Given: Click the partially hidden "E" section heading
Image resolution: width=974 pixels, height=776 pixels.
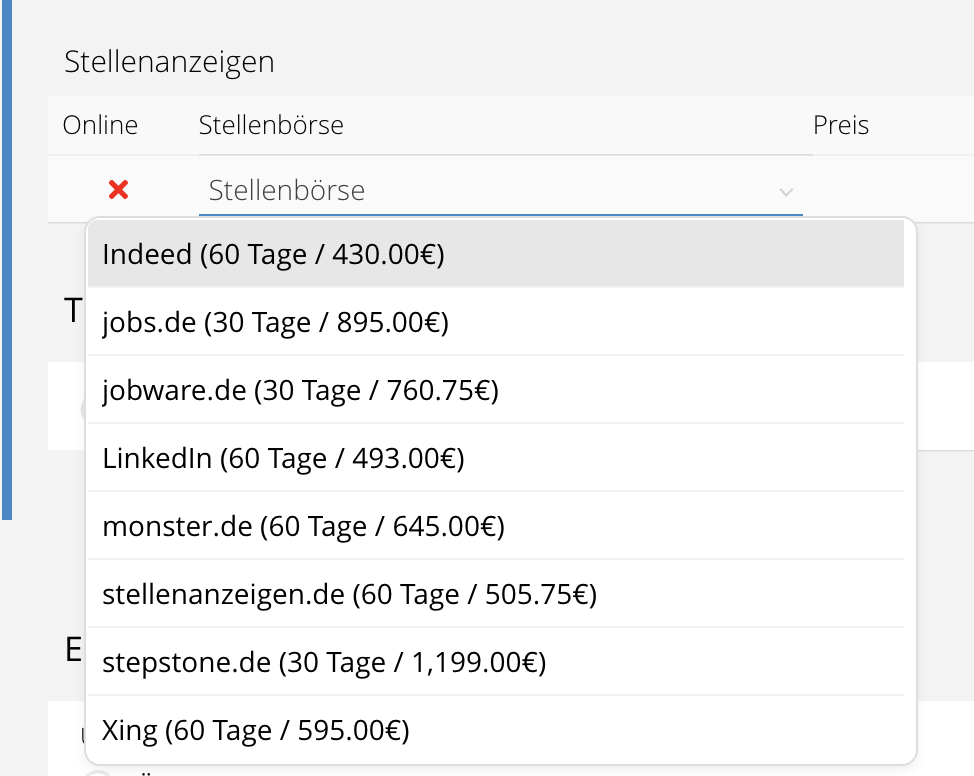Looking at the screenshot, I should pos(73,650).
